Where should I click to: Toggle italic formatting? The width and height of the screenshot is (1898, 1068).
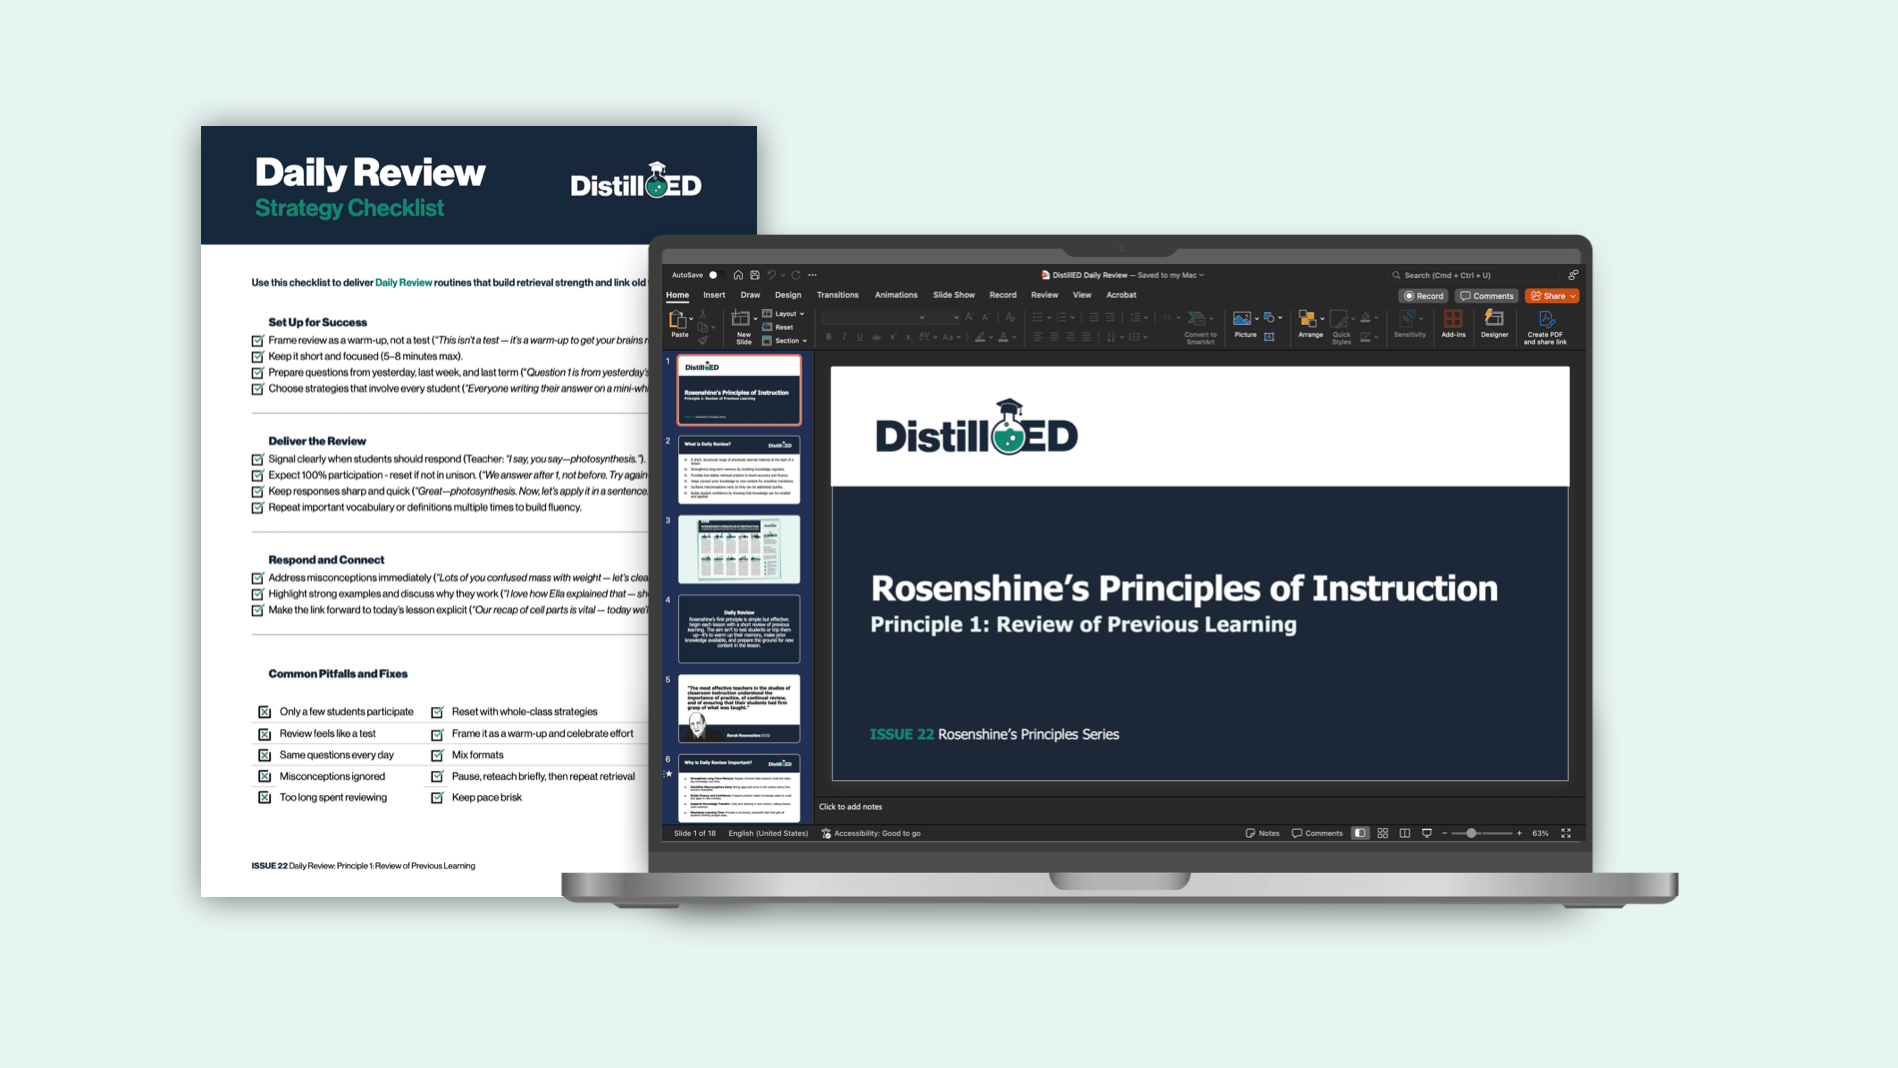click(844, 337)
